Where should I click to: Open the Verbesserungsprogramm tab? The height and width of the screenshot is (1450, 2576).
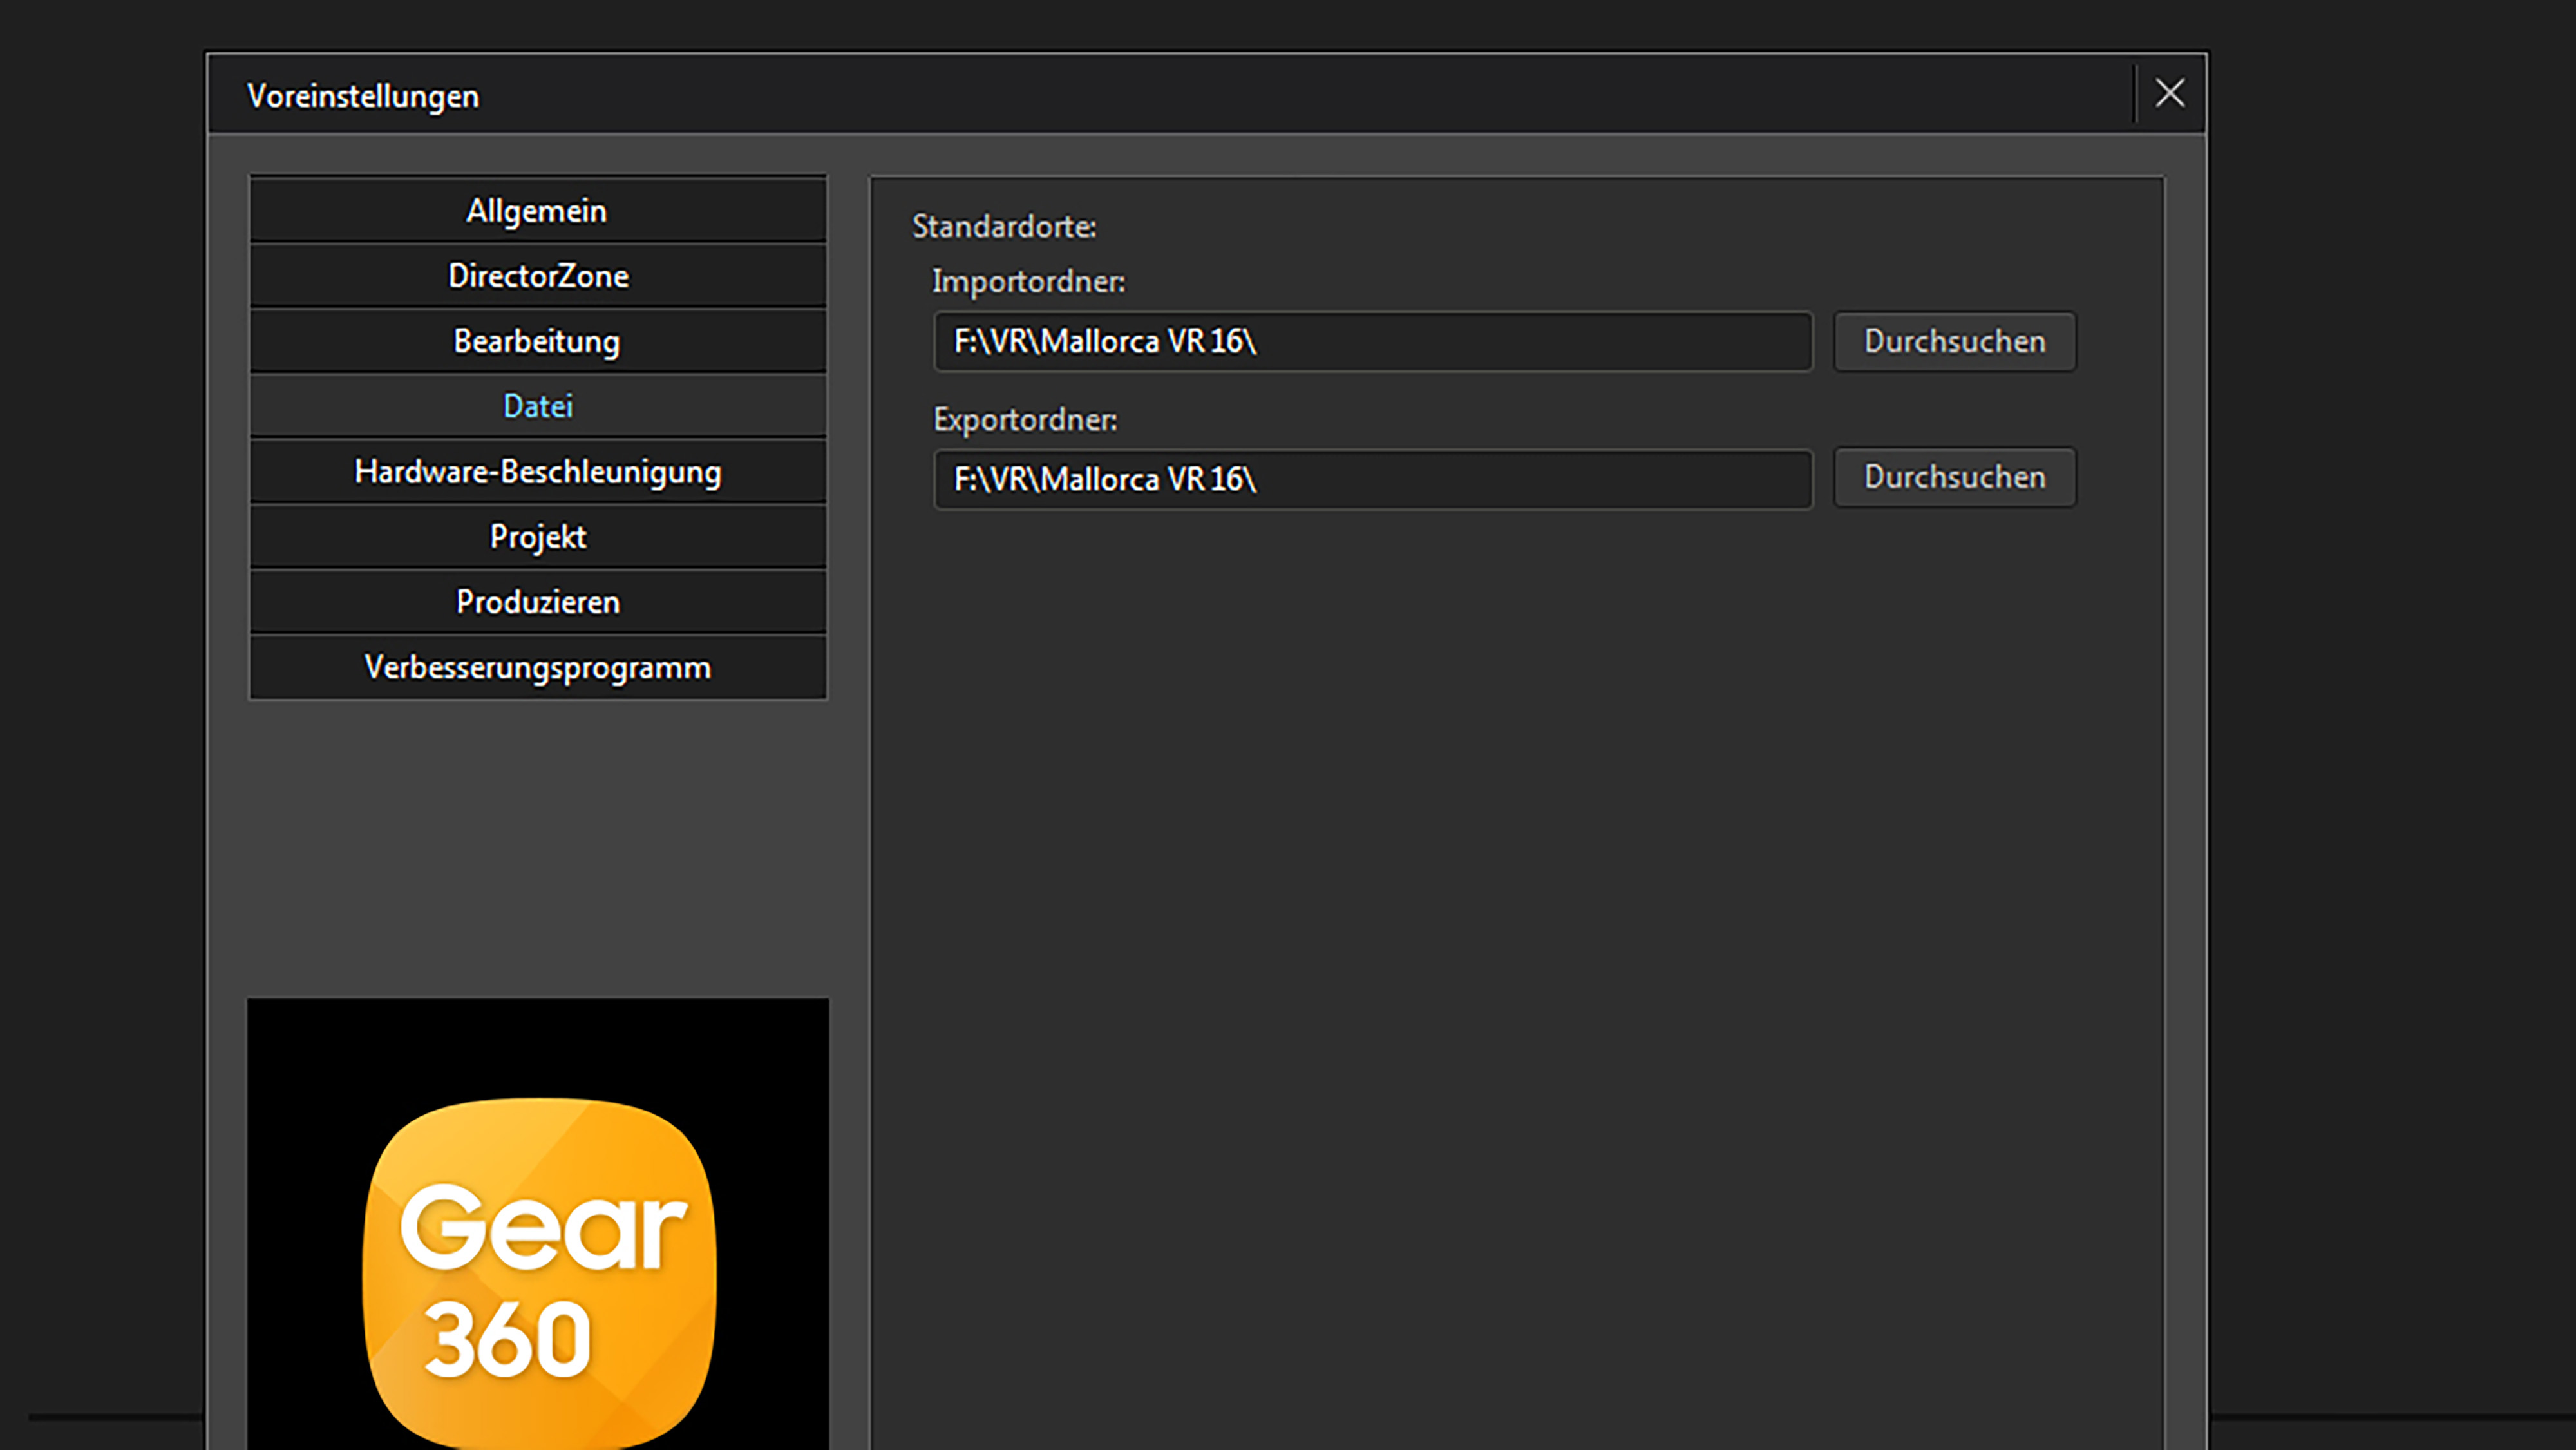click(x=537, y=667)
